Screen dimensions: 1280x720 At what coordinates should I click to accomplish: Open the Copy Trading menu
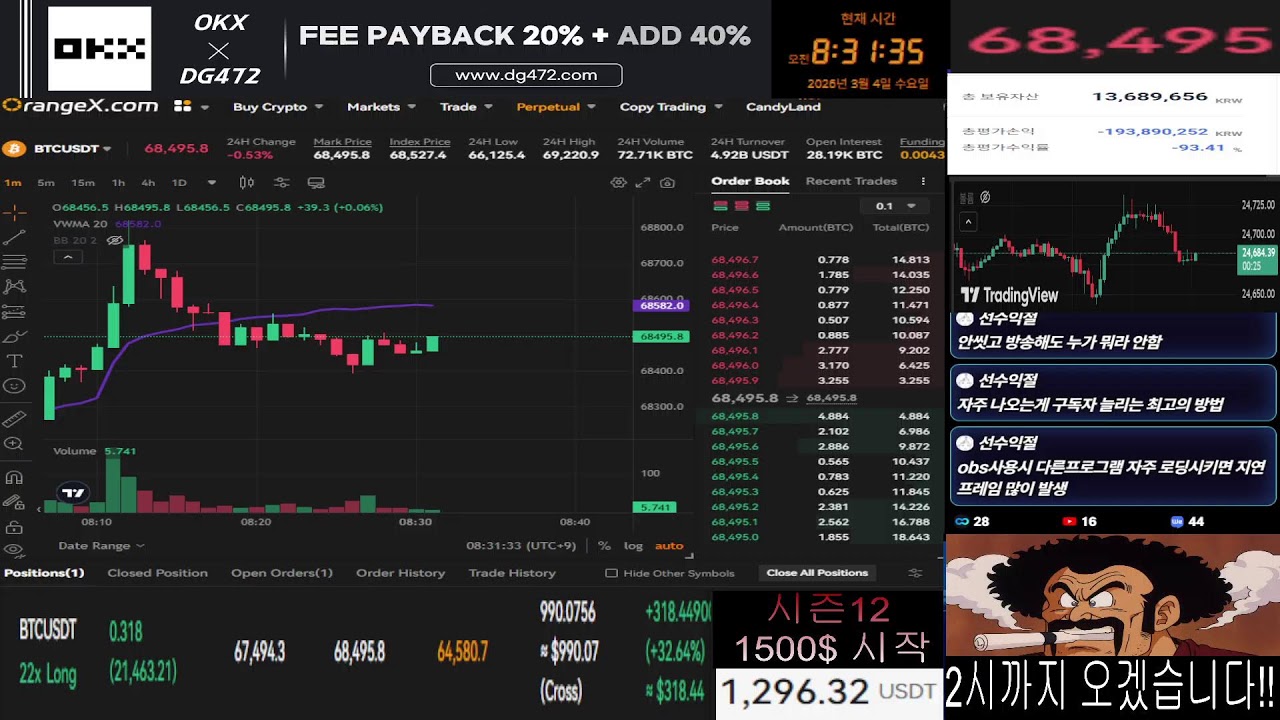point(669,107)
